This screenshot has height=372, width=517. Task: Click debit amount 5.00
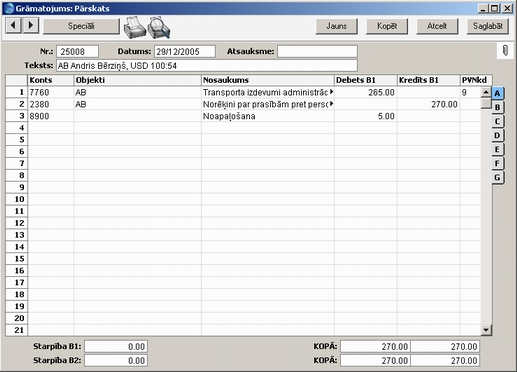coord(366,116)
